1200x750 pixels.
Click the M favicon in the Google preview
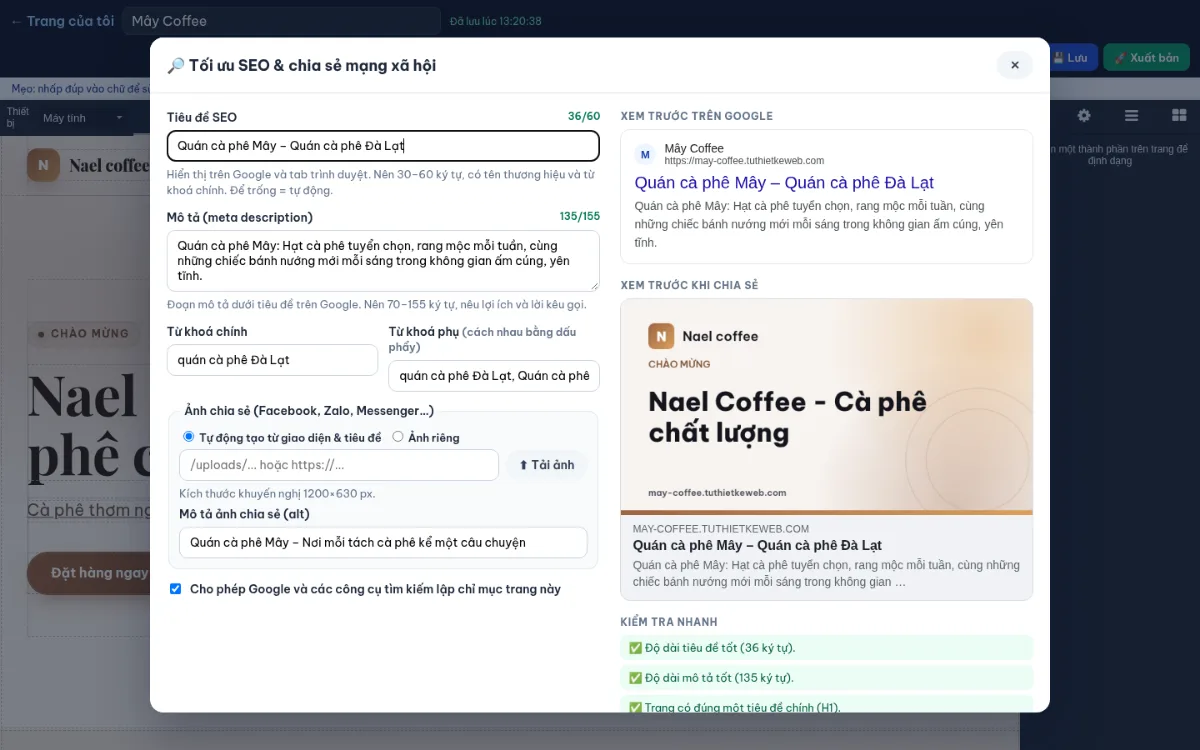pyautogui.click(x=645, y=154)
